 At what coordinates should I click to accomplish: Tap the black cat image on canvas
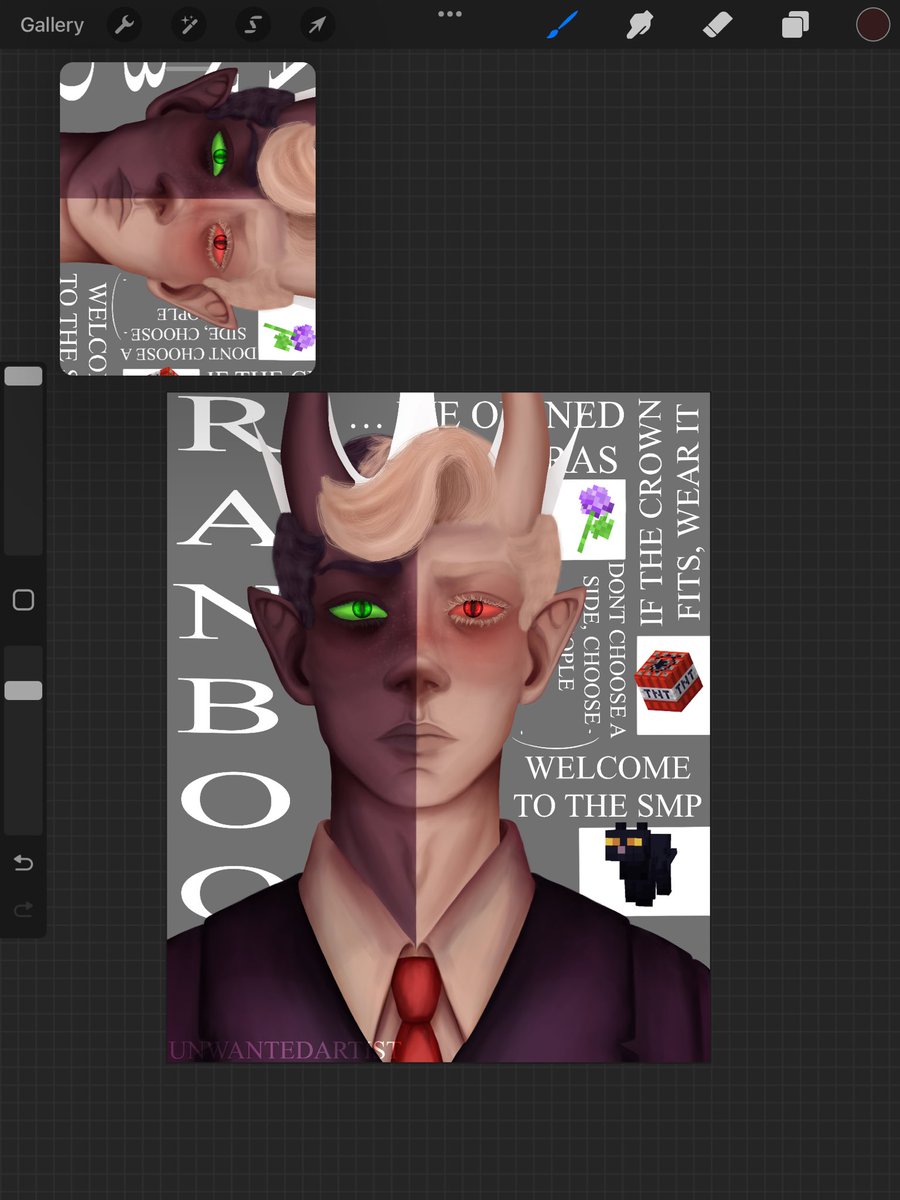pyautogui.click(x=644, y=871)
